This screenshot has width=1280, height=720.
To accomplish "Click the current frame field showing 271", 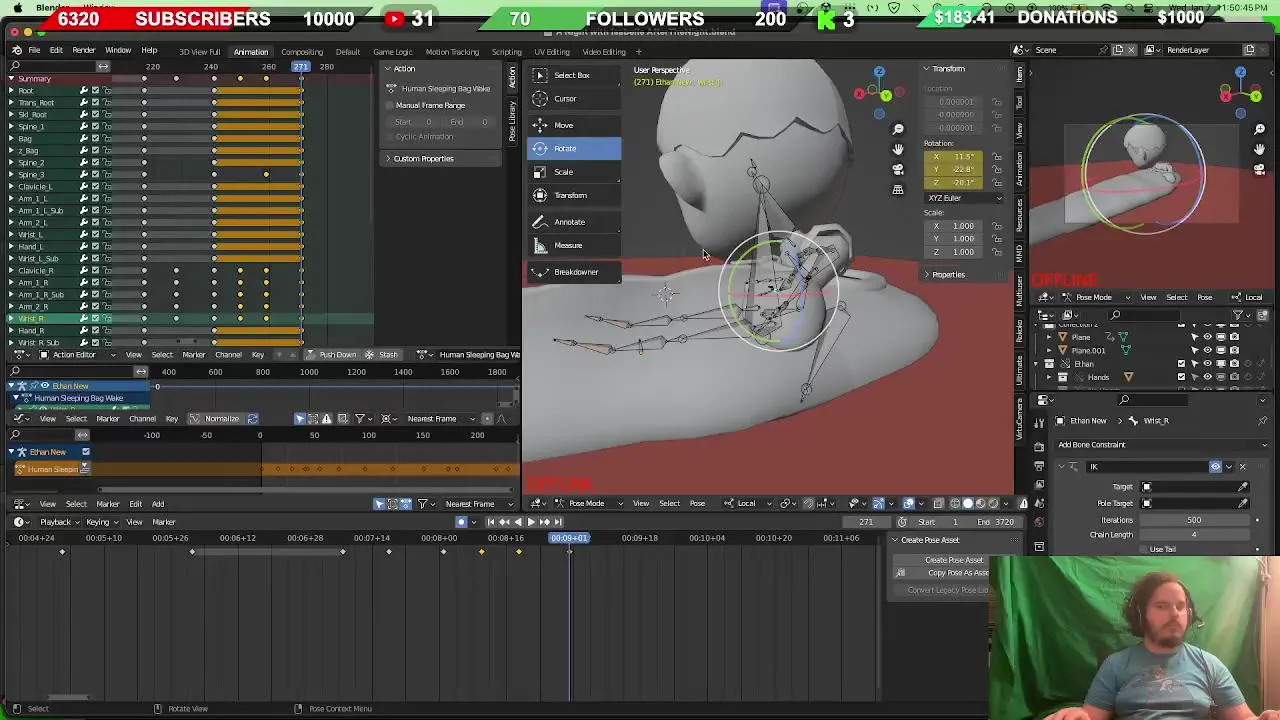I will click(x=867, y=522).
